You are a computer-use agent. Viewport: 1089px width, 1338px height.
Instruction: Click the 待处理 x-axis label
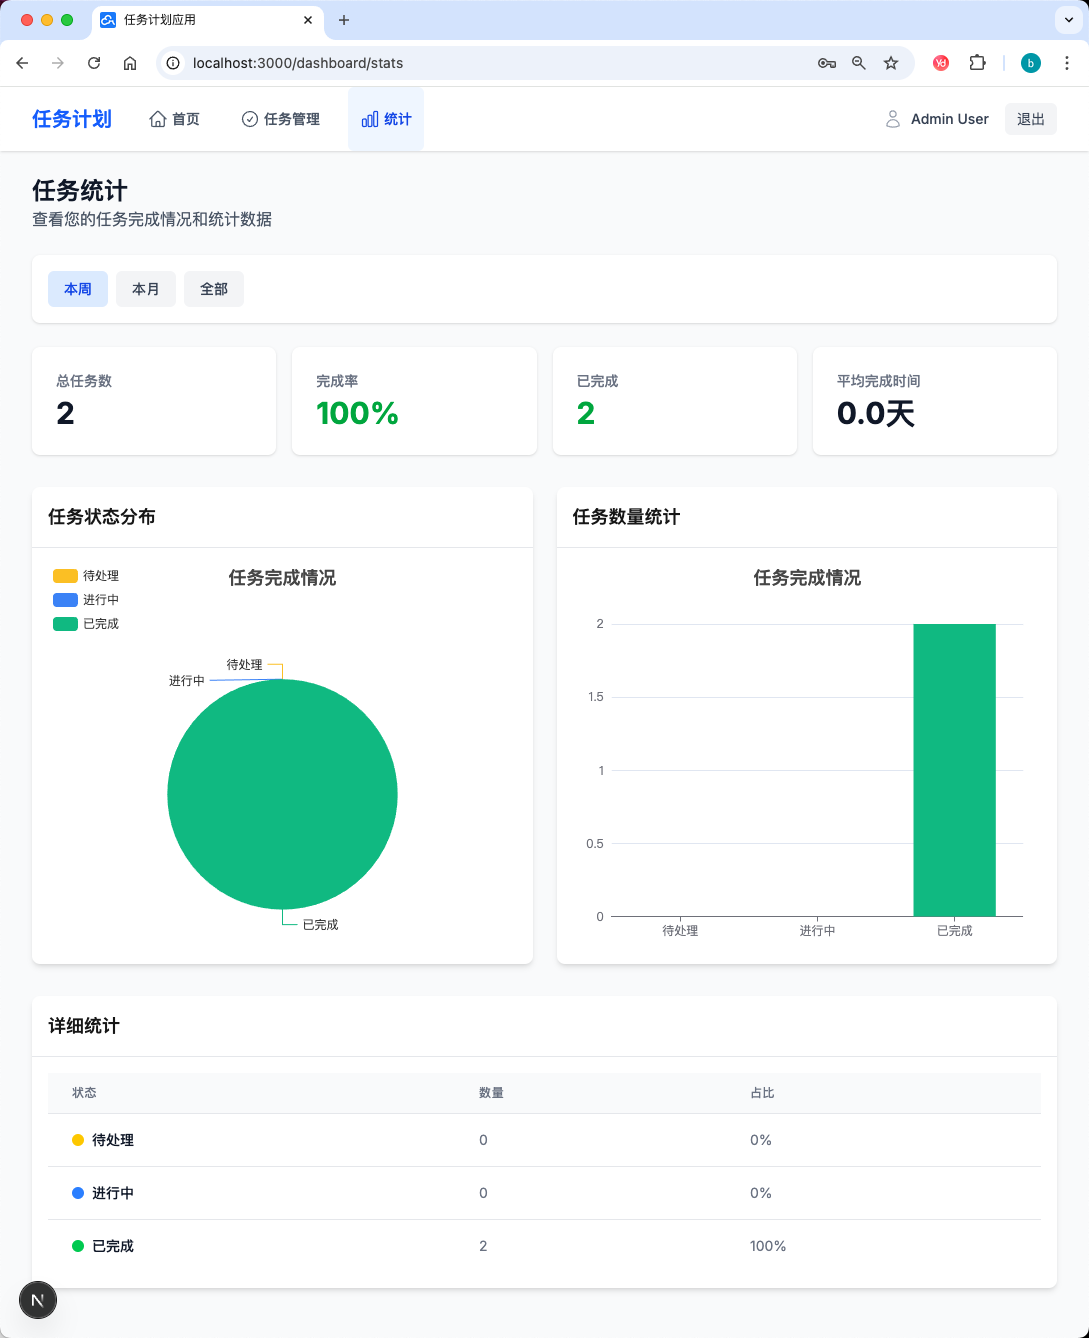[680, 931]
